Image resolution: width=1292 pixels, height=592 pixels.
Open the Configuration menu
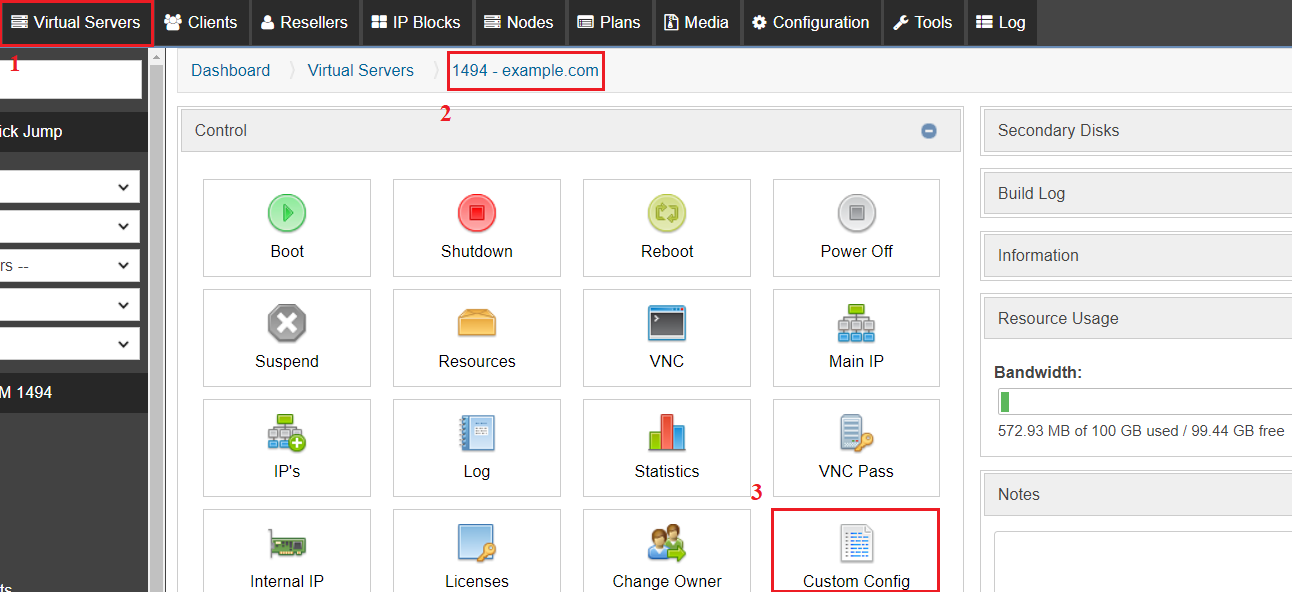tap(811, 22)
